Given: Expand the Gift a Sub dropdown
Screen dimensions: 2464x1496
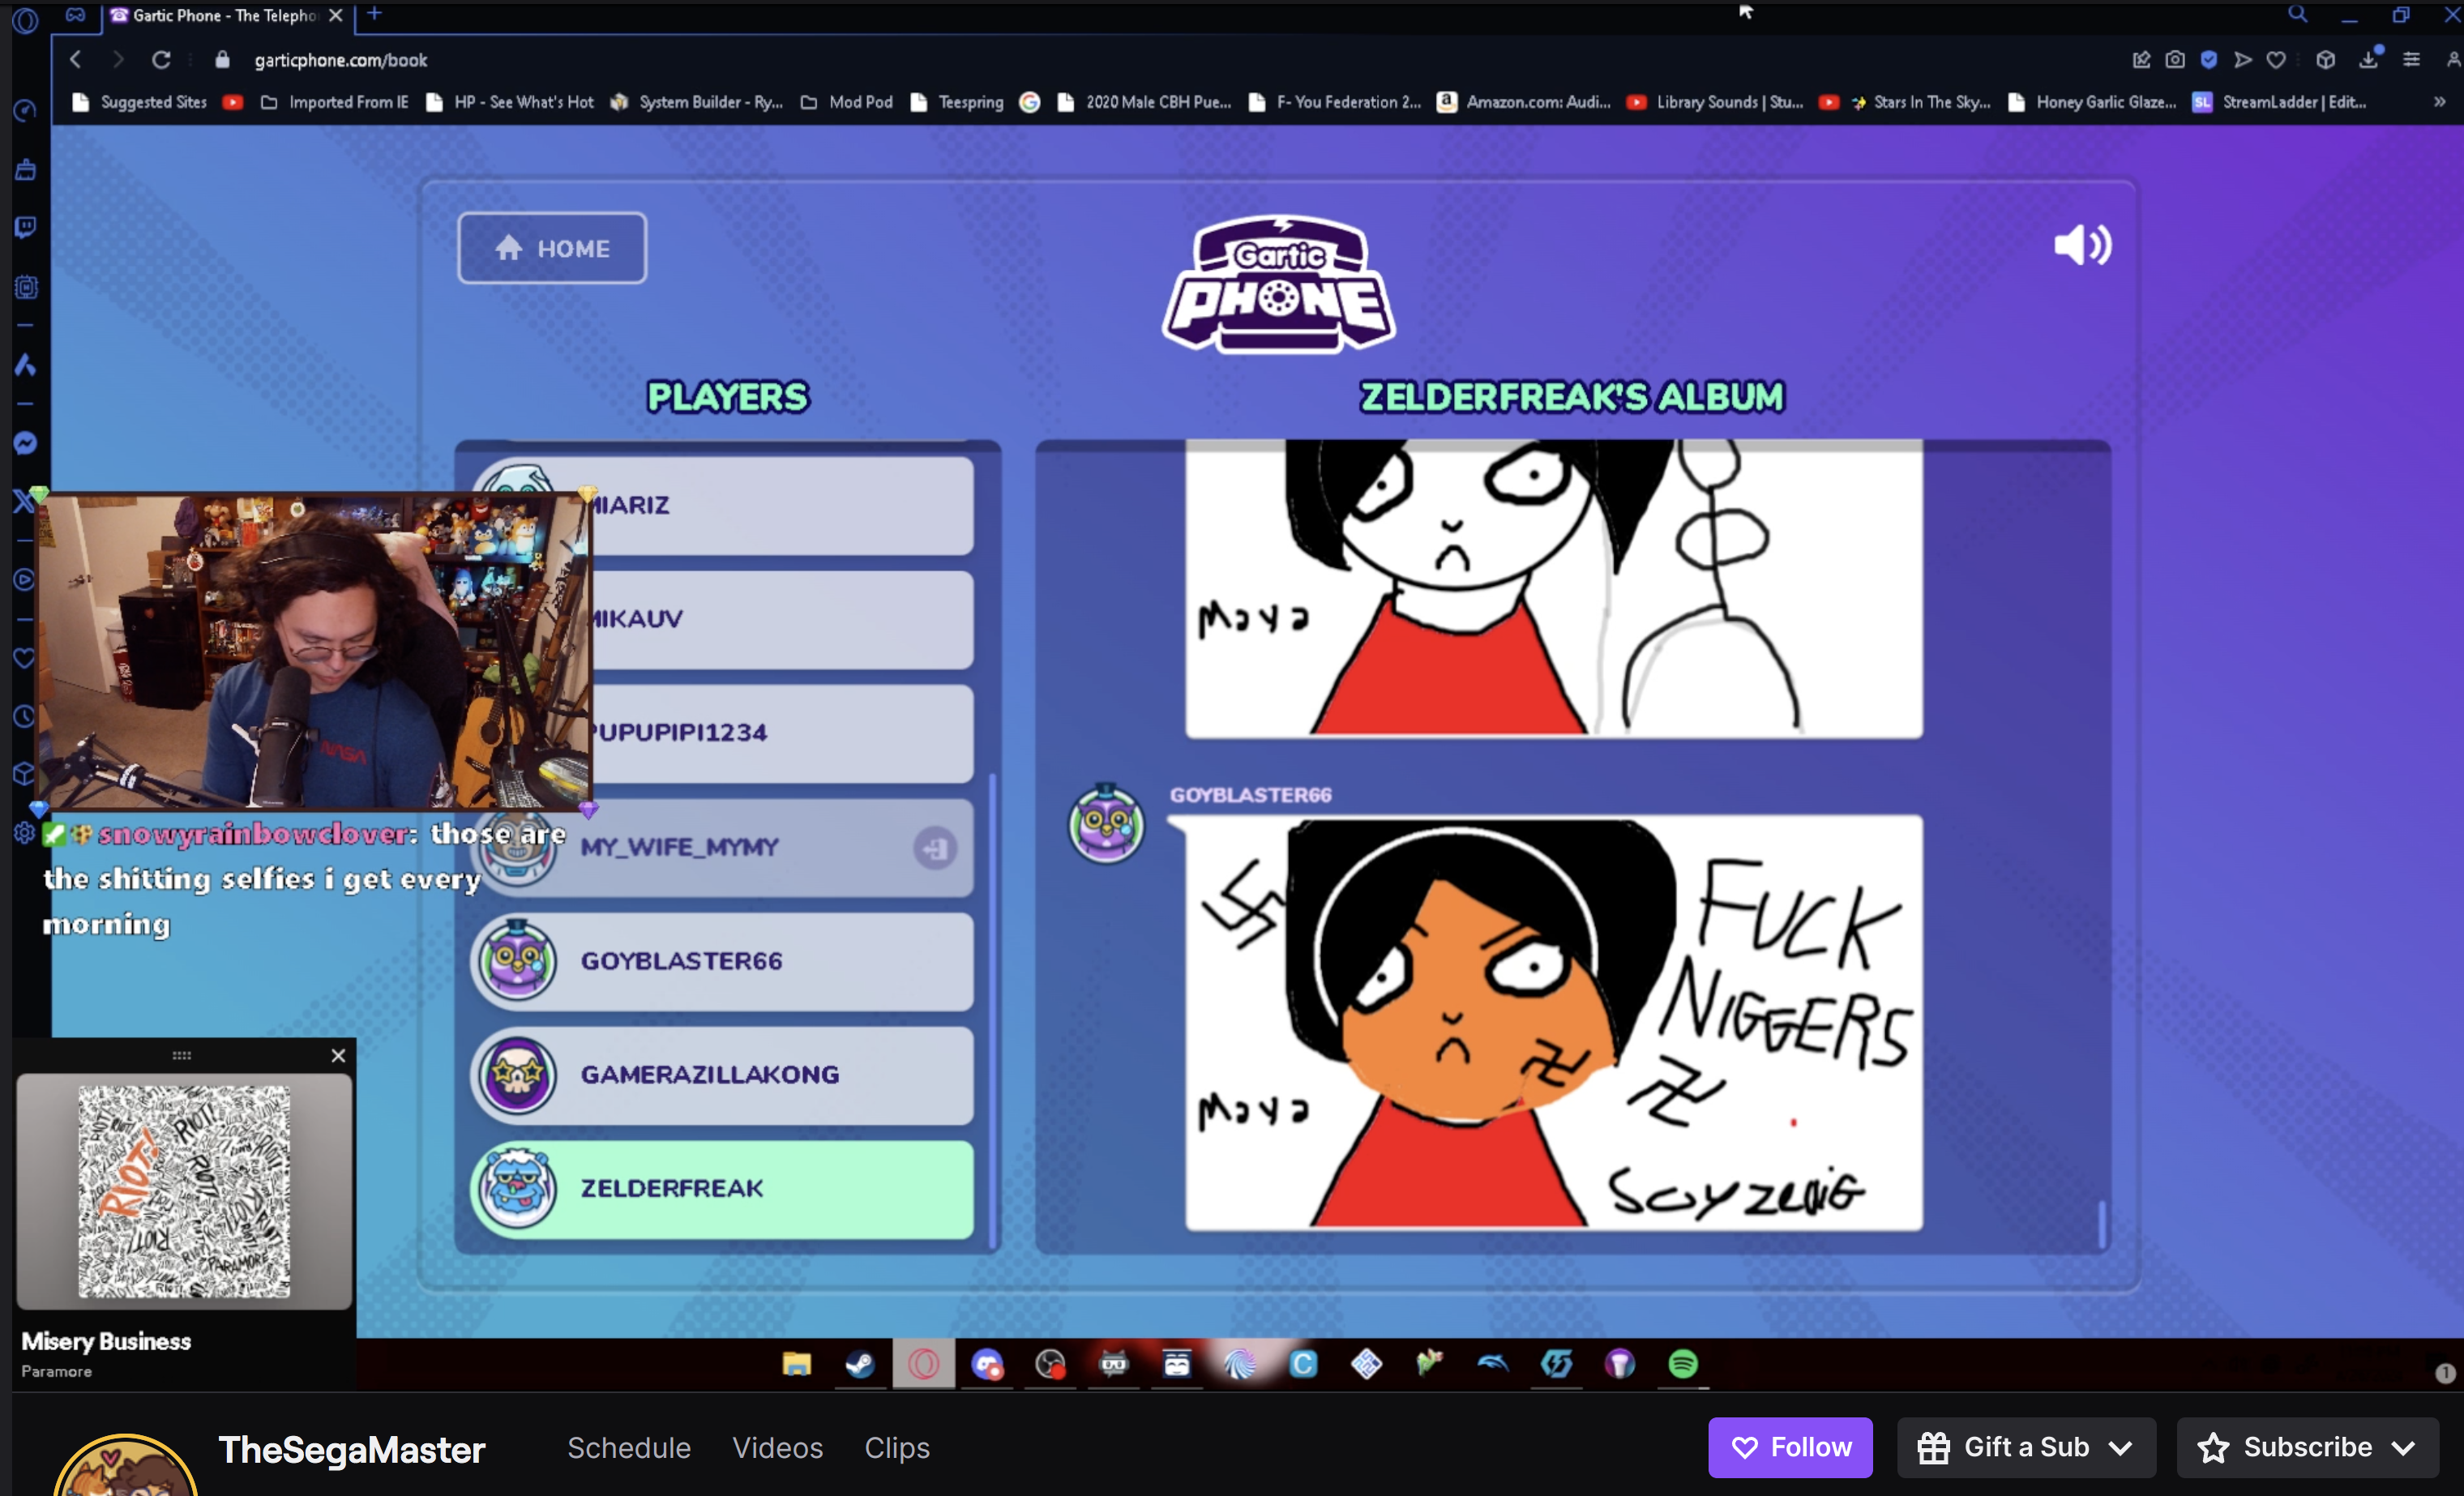Looking at the screenshot, I should [x=2120, y=1447].
